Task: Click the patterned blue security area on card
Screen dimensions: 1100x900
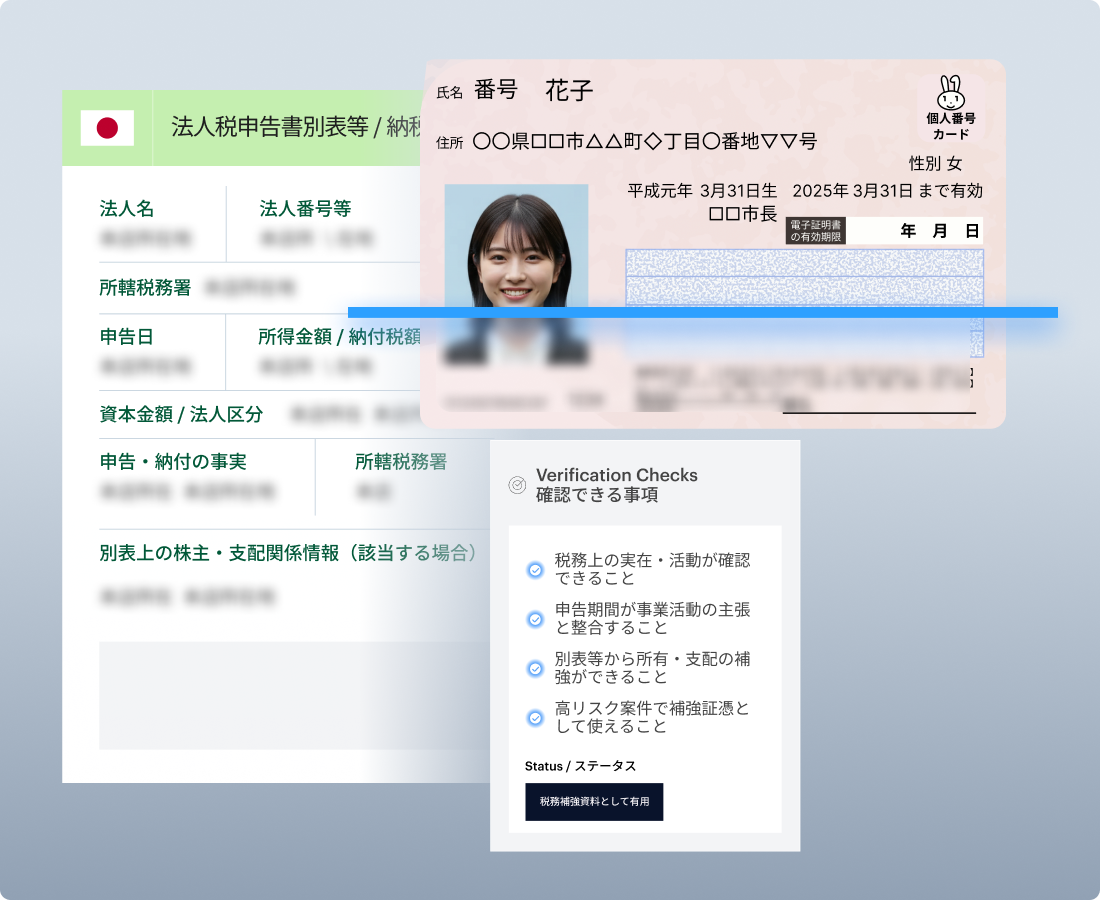Action: pos(804,277)
